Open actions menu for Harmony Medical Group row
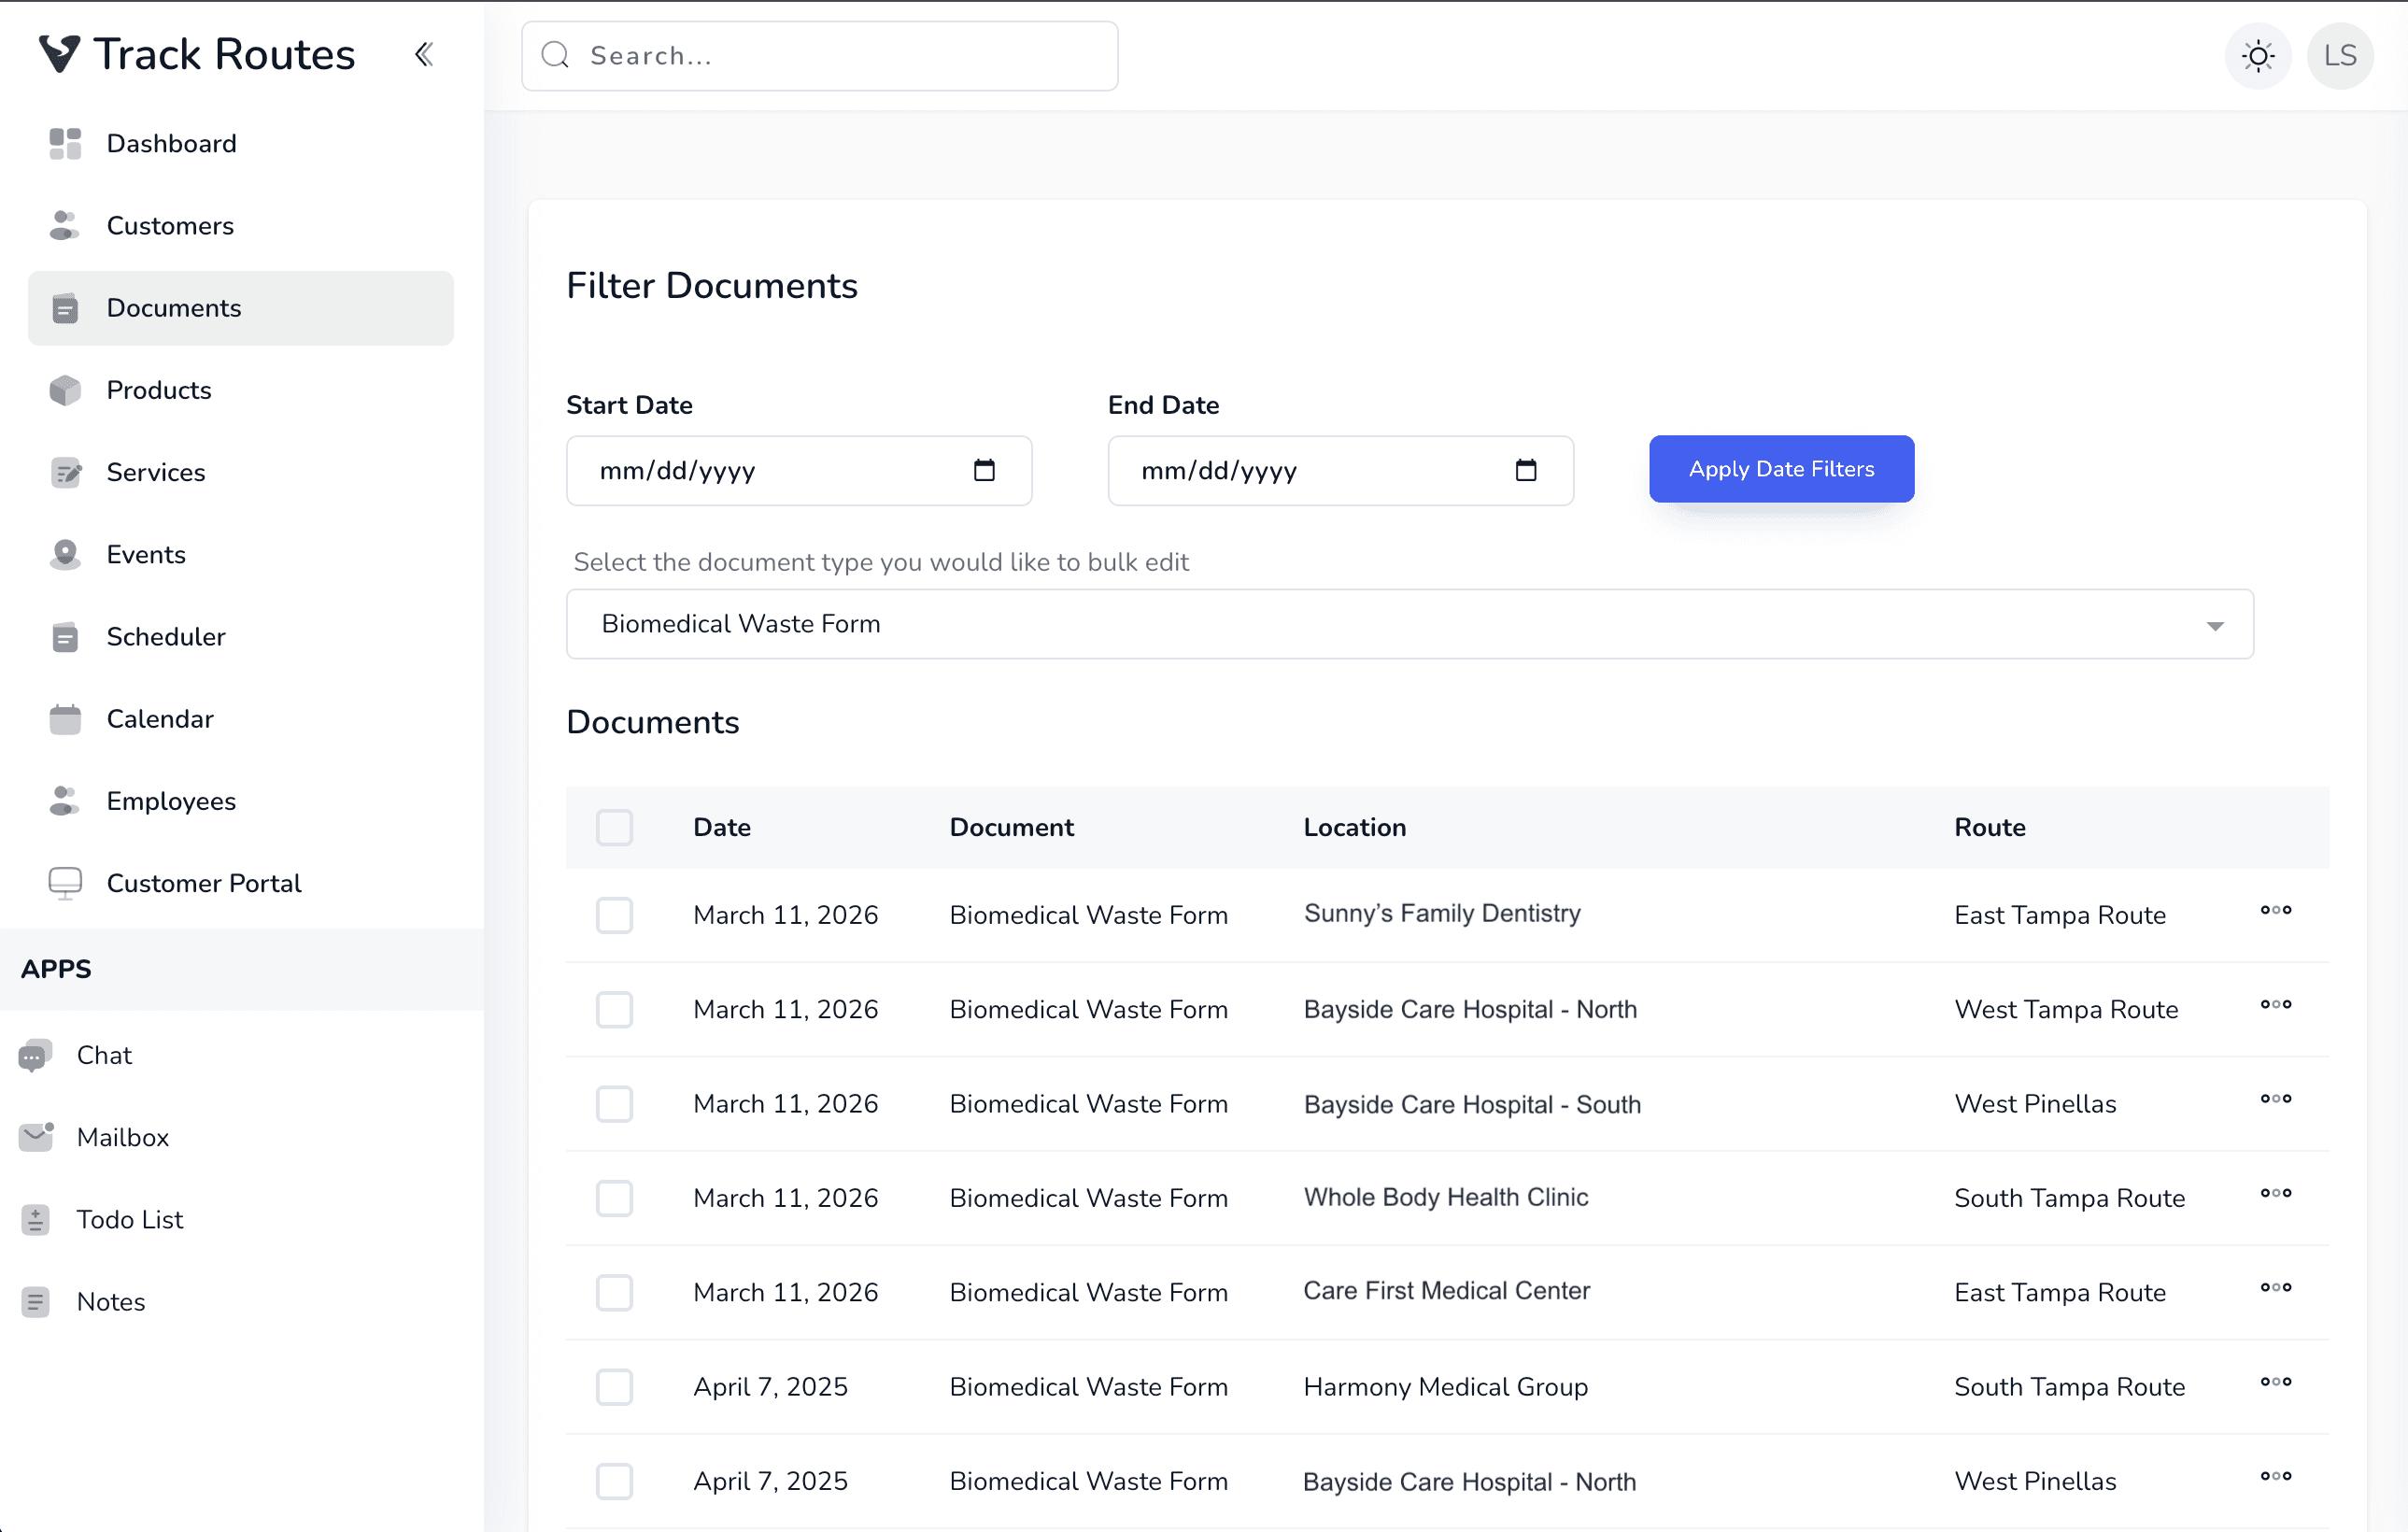The height and width of the screenshot is (1532, 2408). [2276, 1382]
